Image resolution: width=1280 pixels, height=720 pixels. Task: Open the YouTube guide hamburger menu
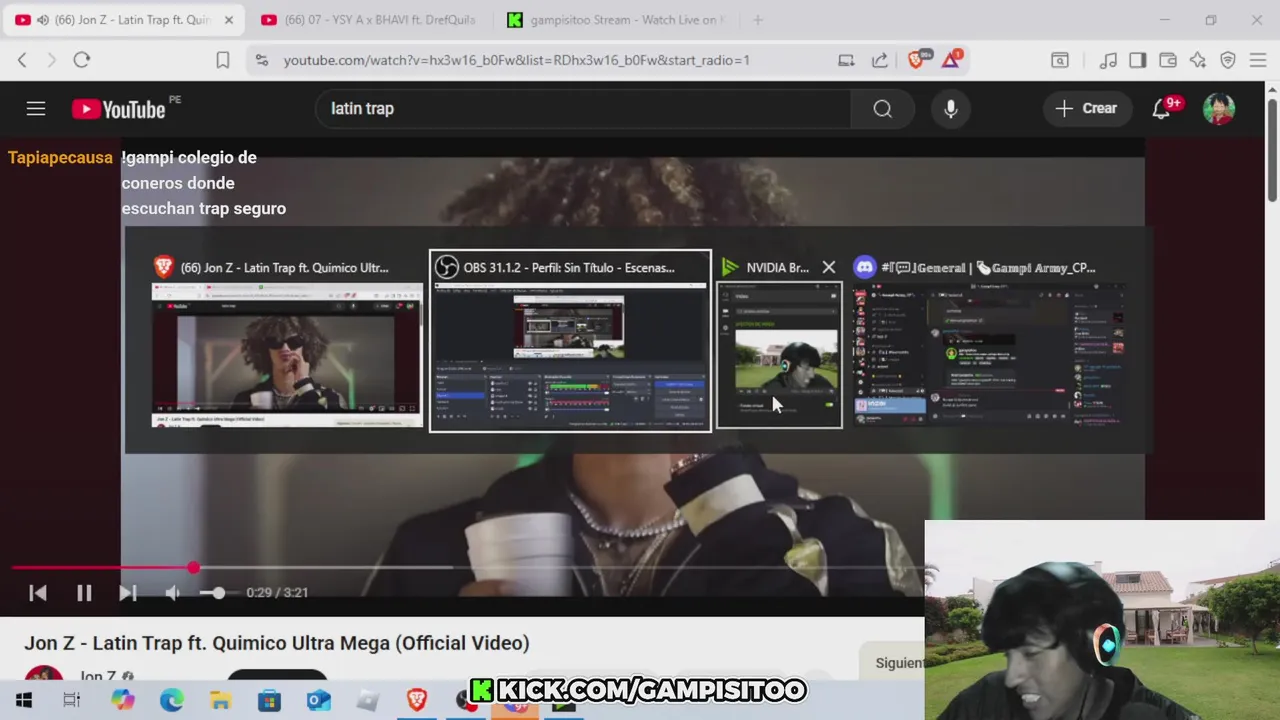[x=36, y=108]
